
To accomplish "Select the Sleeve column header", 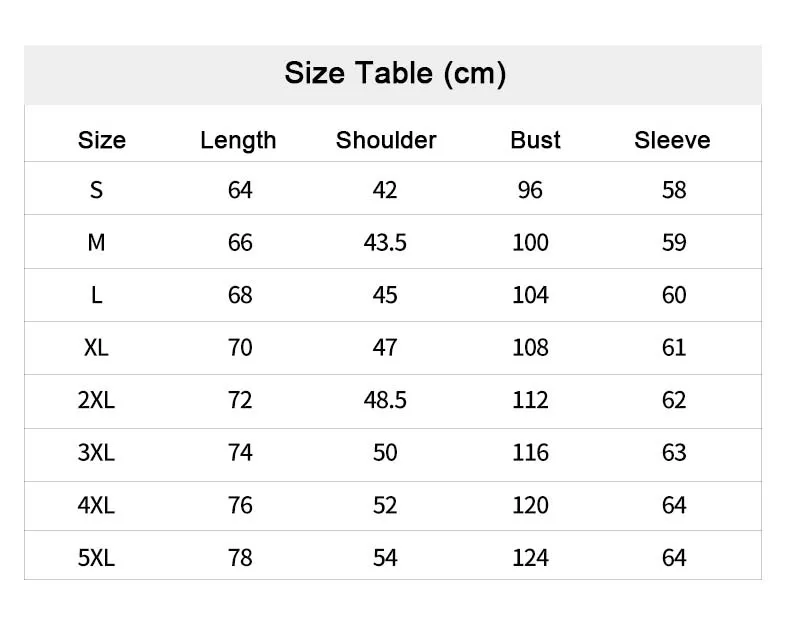I will [672, 140].
